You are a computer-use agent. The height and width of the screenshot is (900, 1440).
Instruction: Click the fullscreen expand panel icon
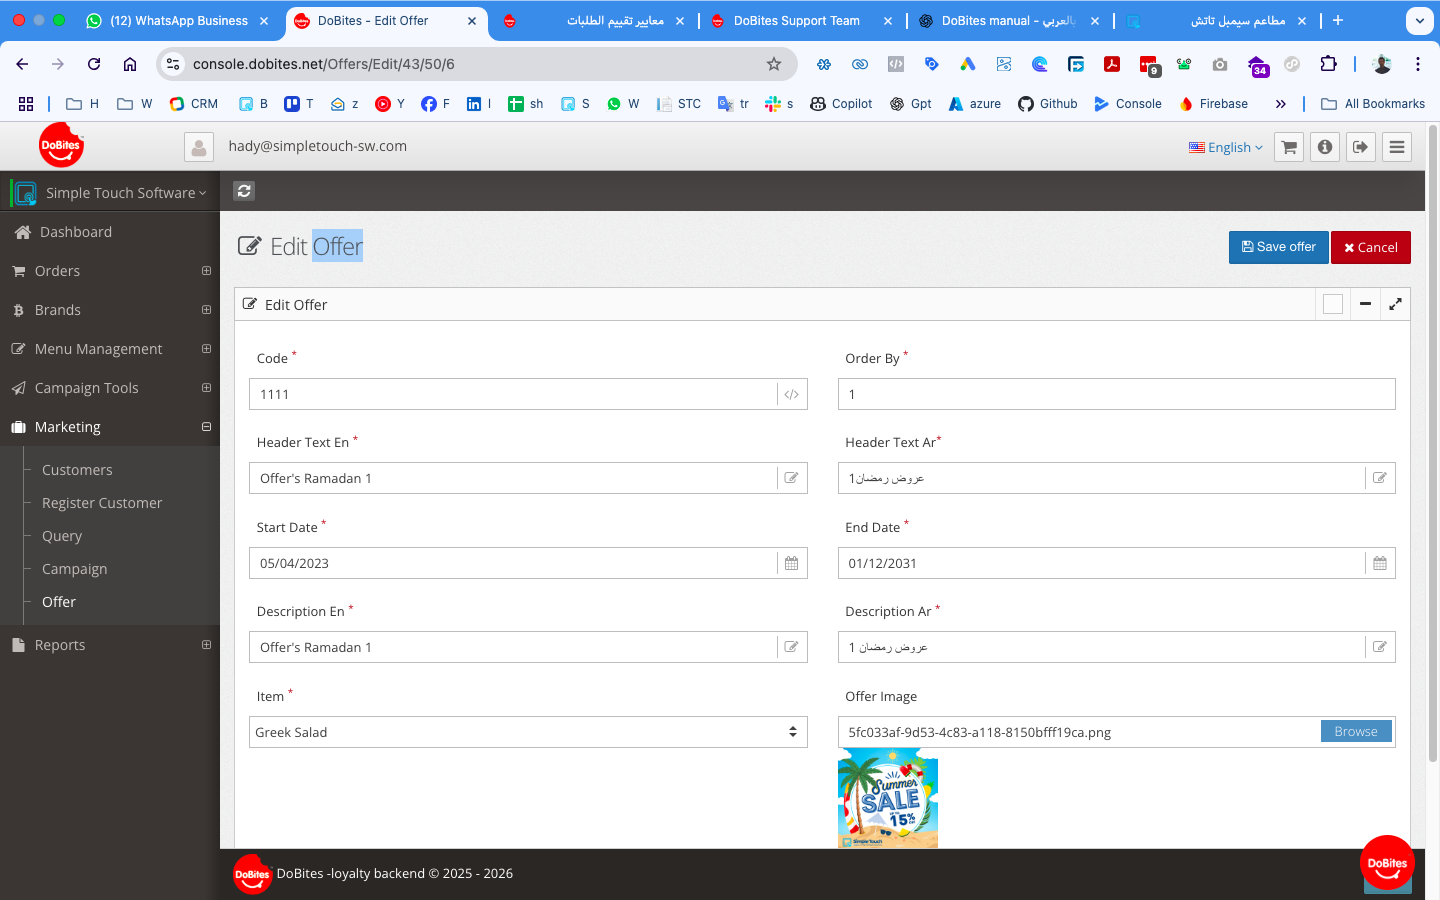(1395, 304)
